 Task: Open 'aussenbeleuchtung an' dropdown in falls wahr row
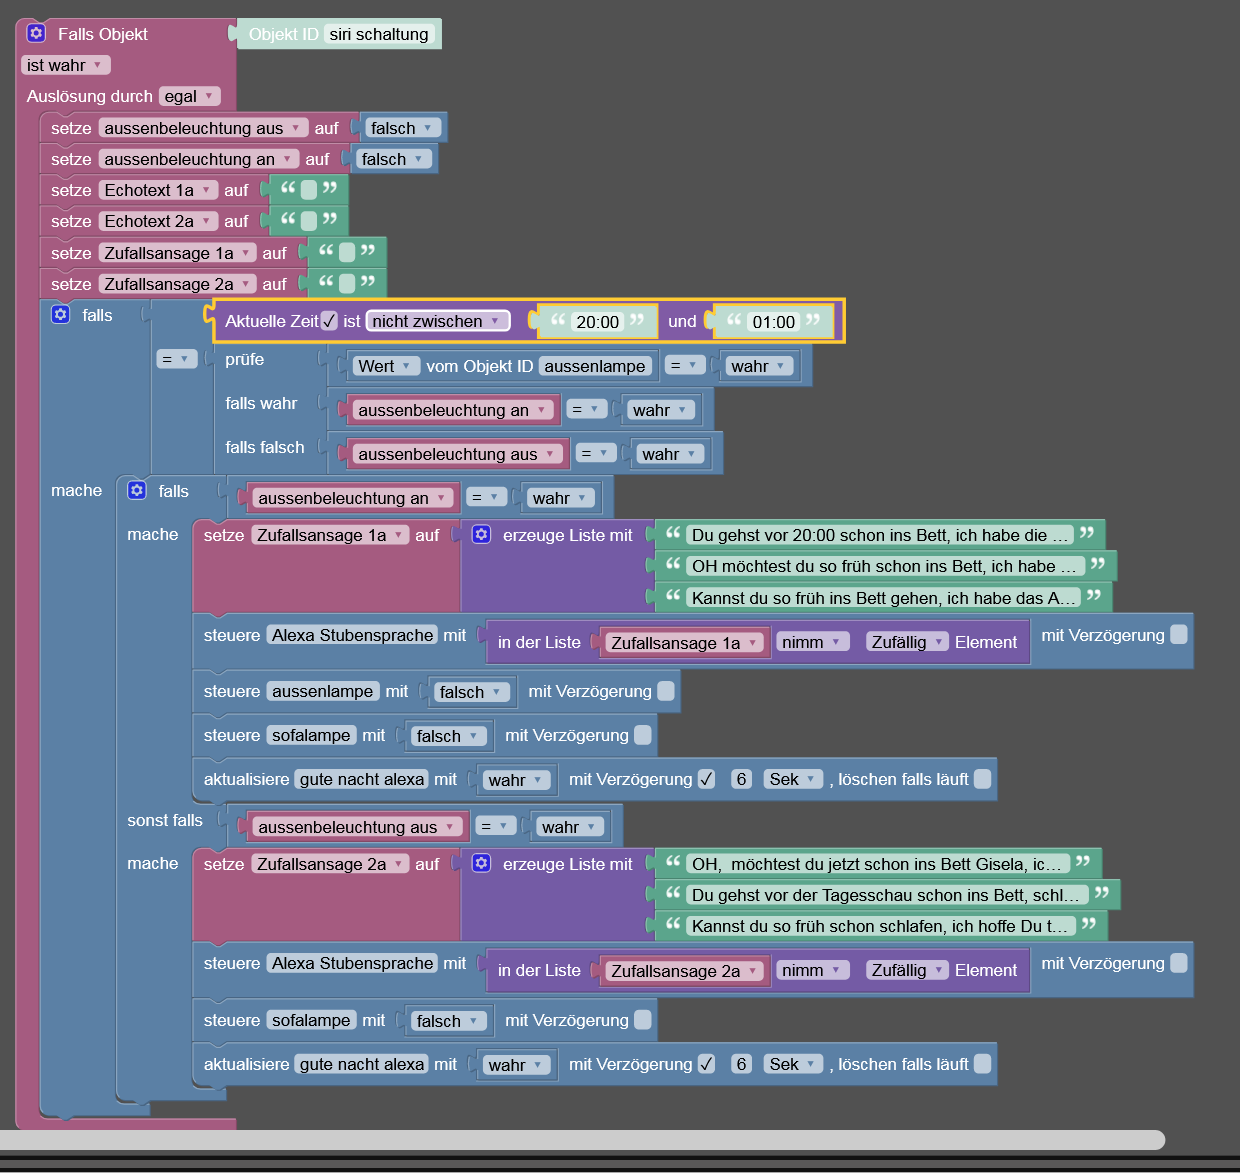click(454, 410)
